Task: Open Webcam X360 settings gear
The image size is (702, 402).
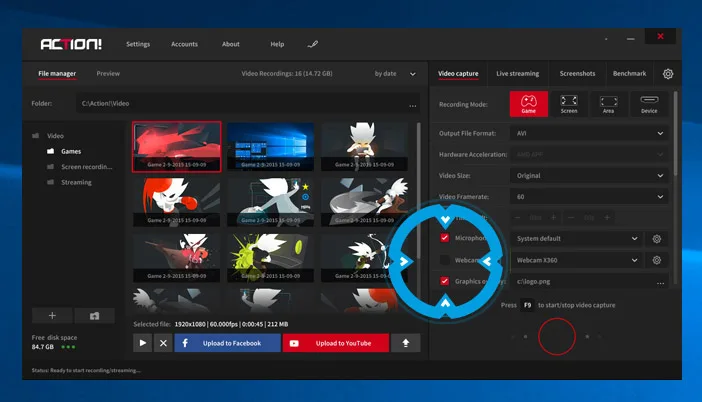Action: (657, 260)
